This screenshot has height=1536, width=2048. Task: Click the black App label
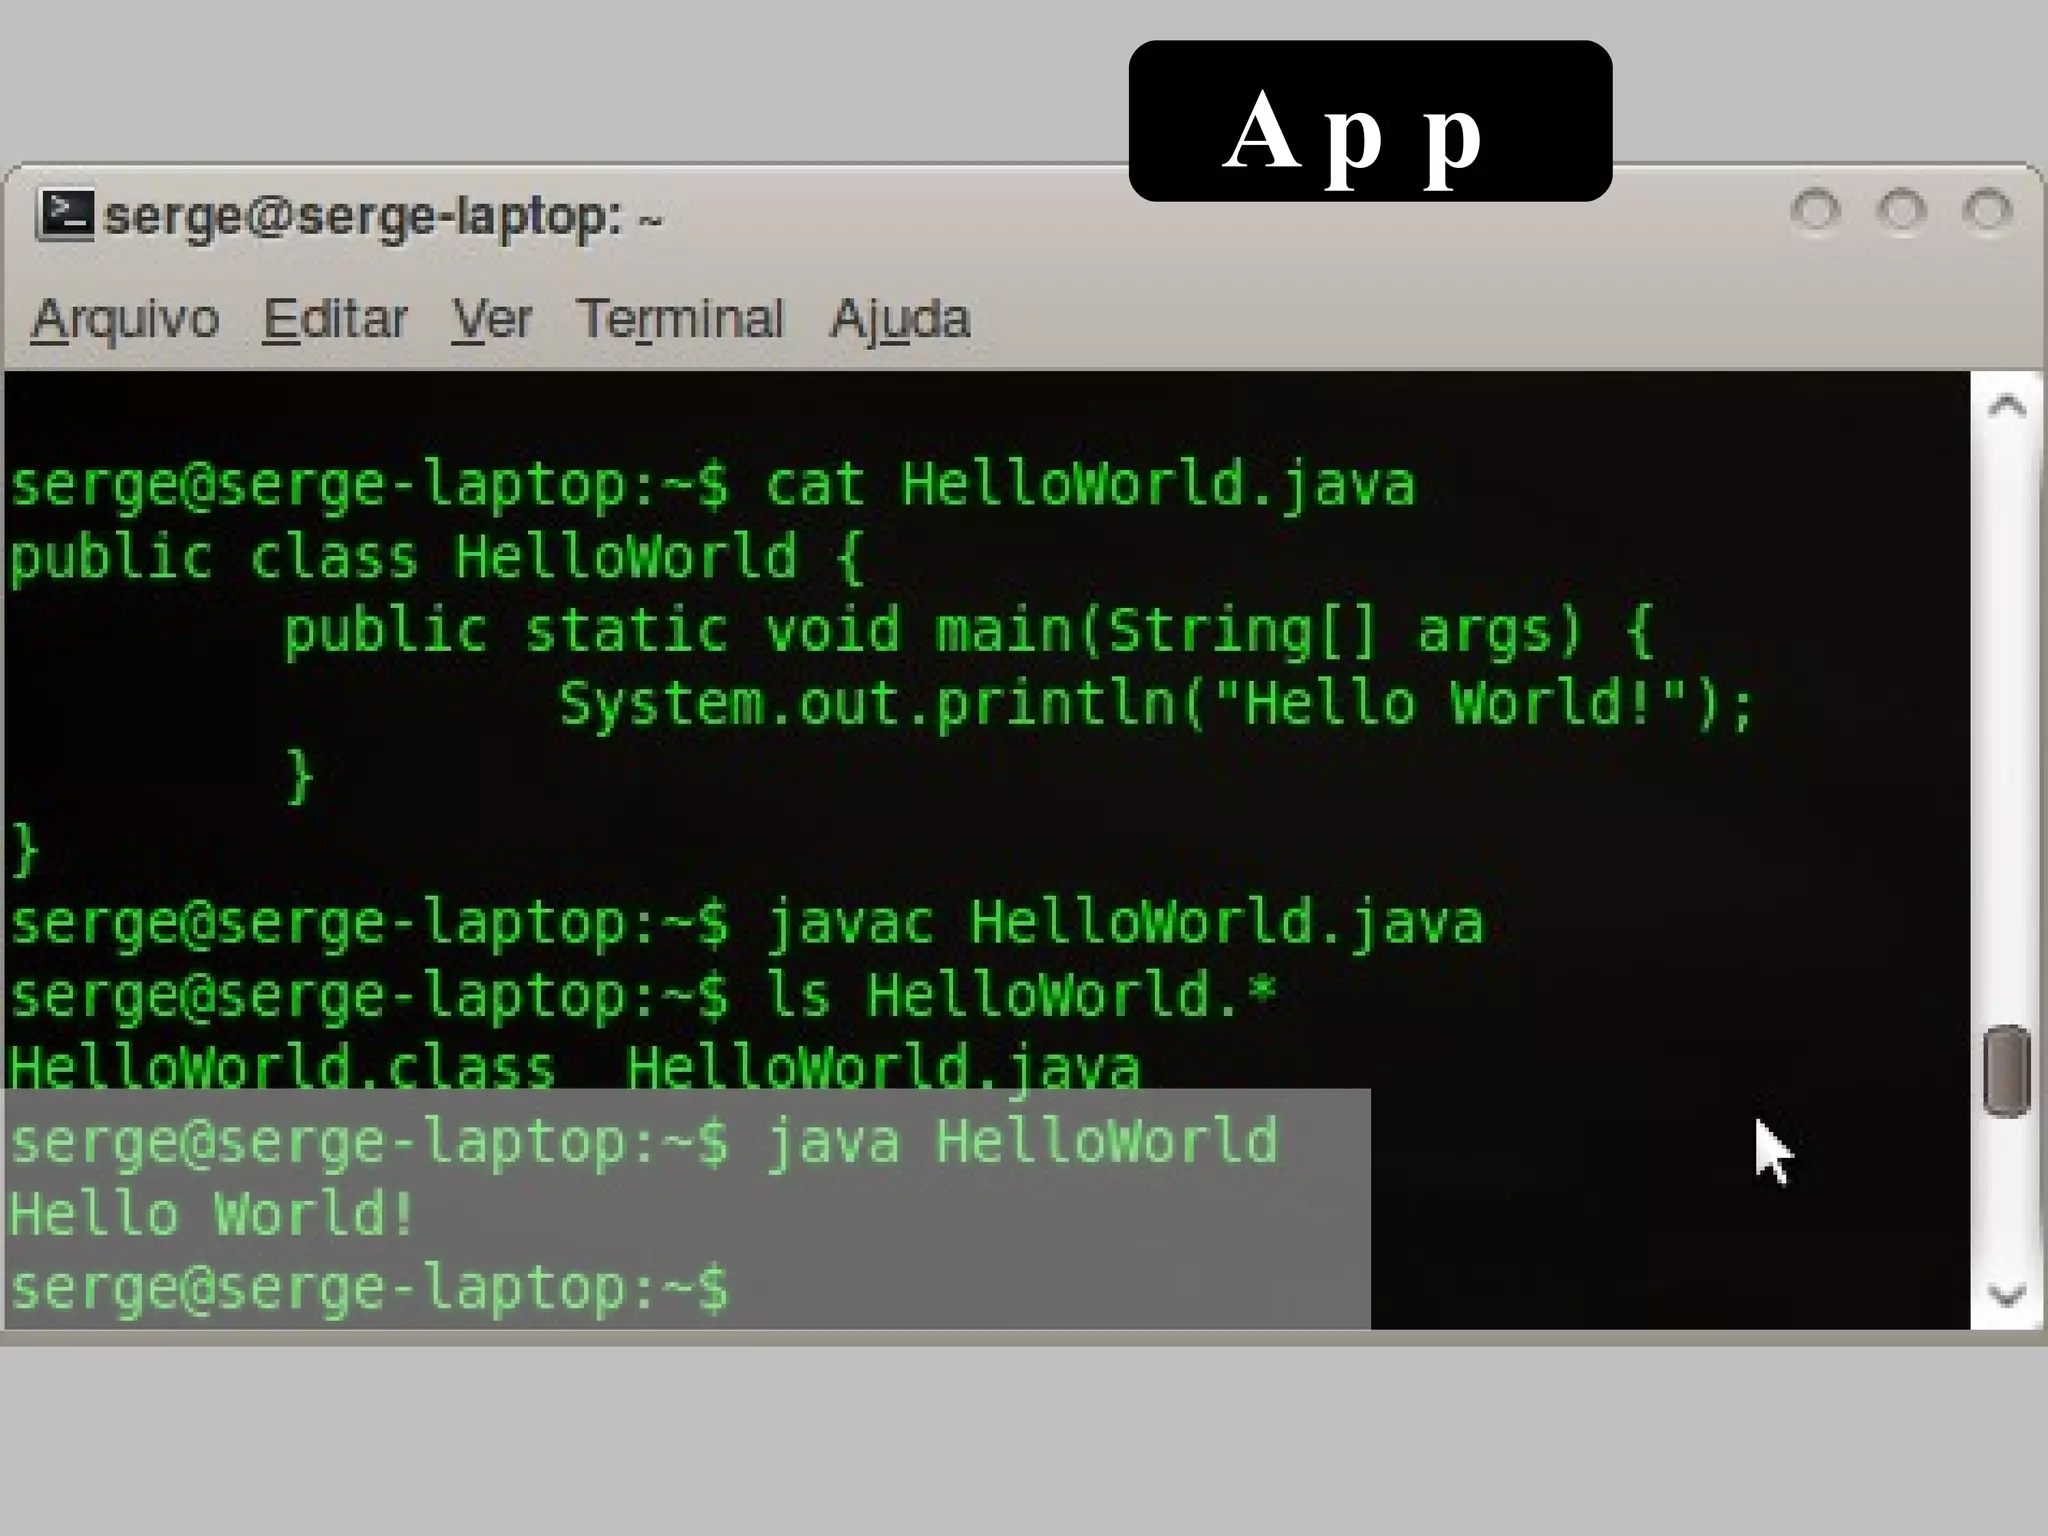coord(1370,121)
